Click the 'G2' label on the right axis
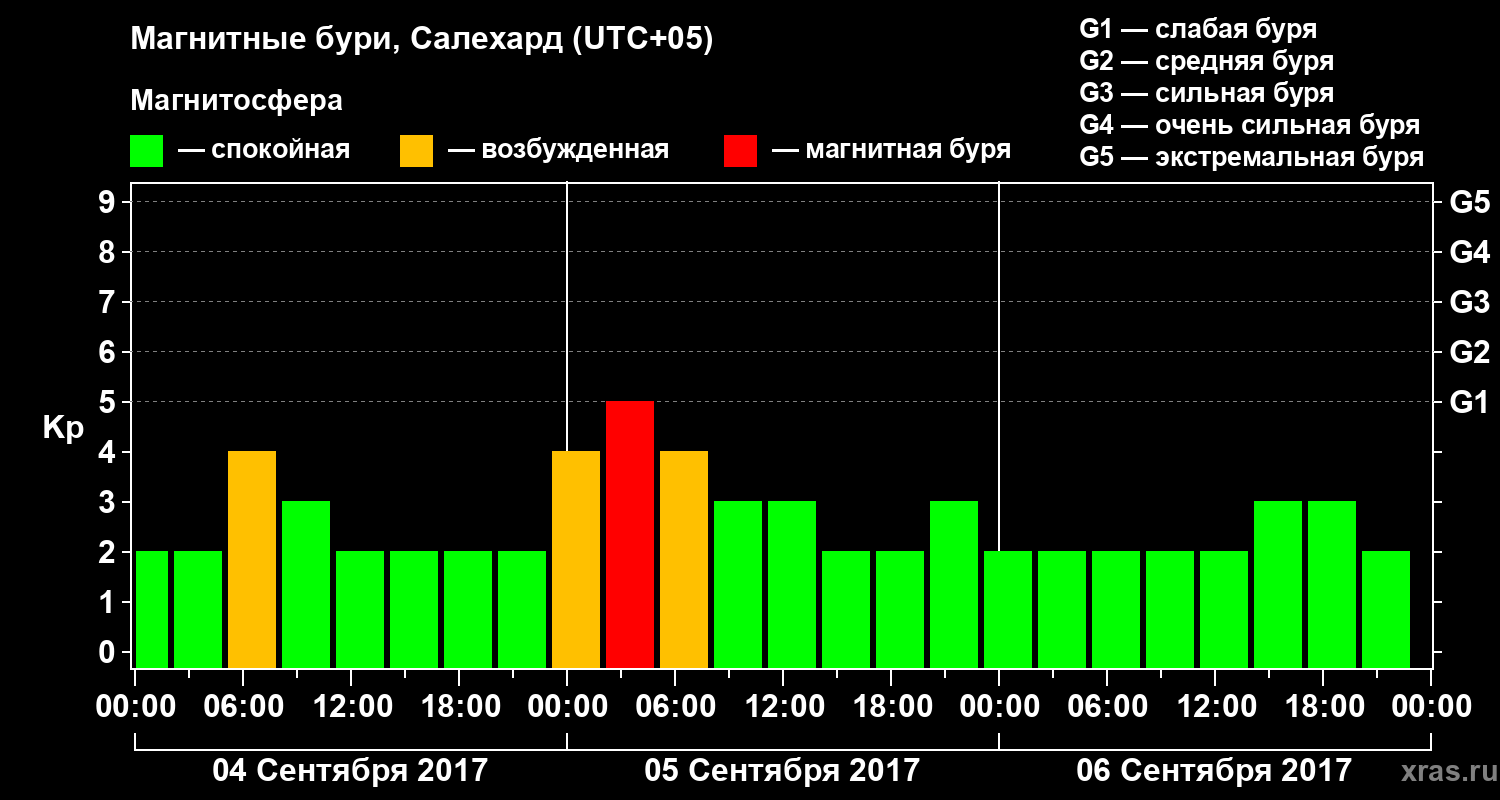This screenshot has width=1500, height=800. coord(1469,352)
